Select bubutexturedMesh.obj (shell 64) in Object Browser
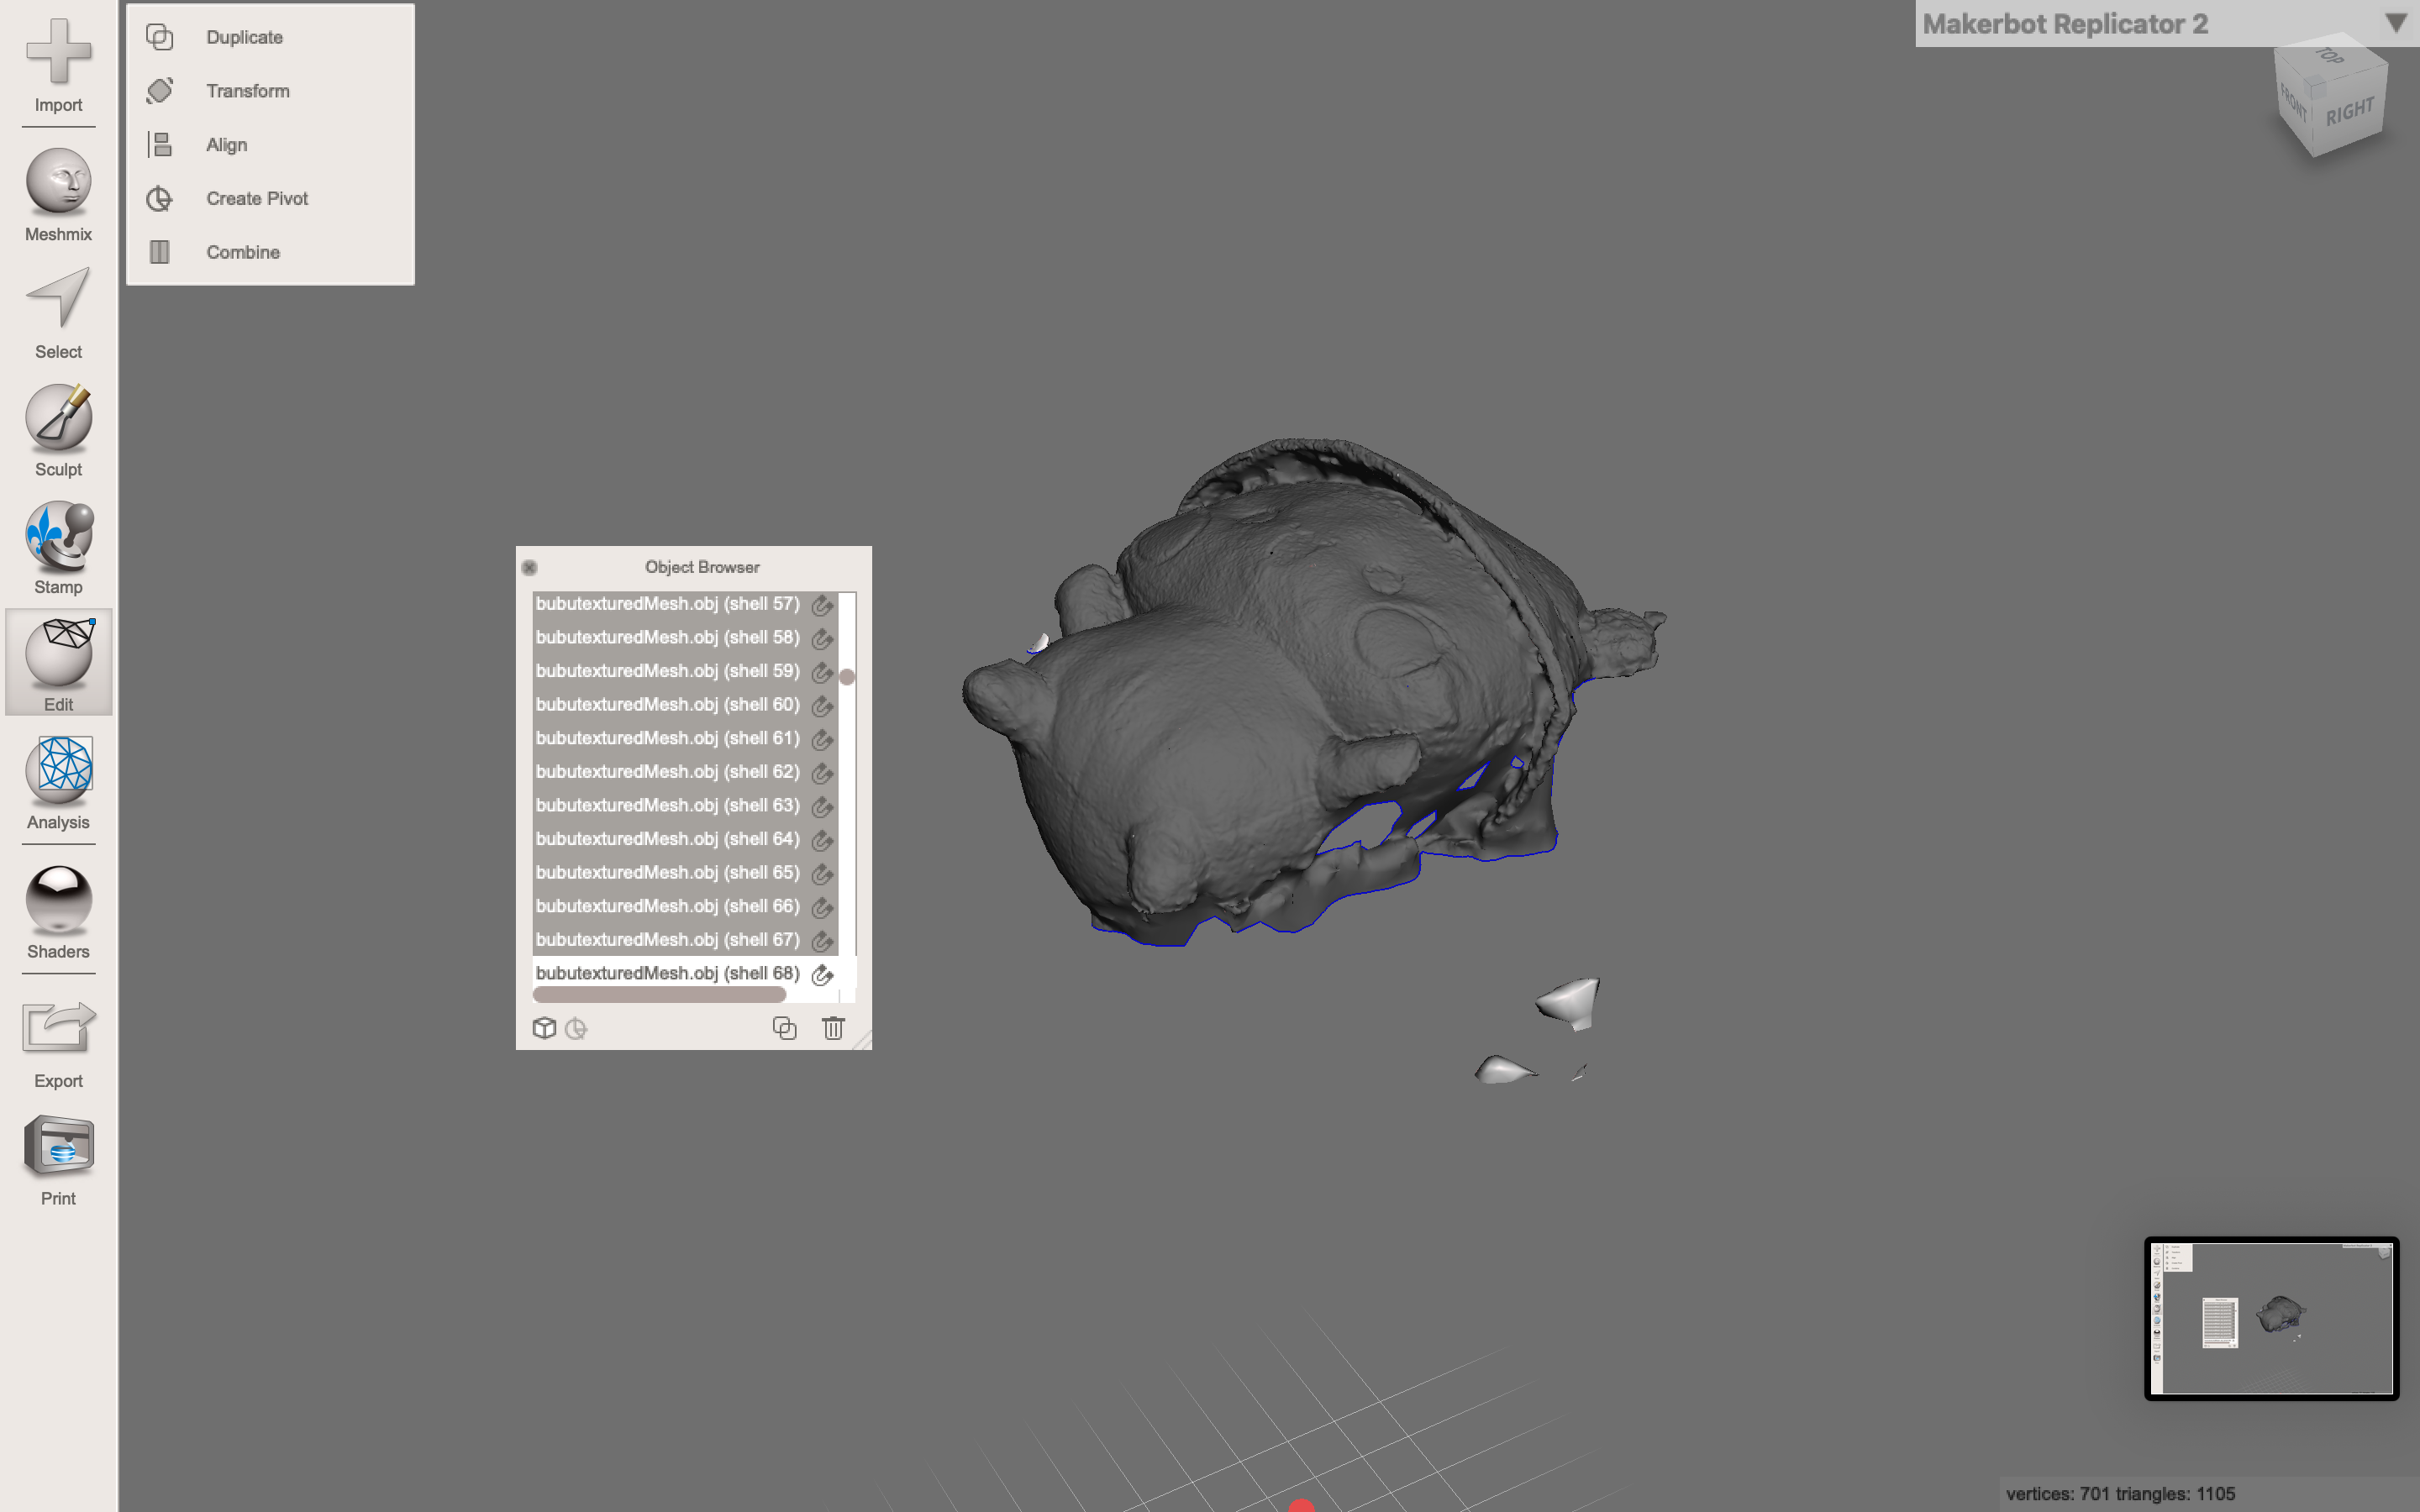This screenshot has height=1512, width=2420. [667, 839]
